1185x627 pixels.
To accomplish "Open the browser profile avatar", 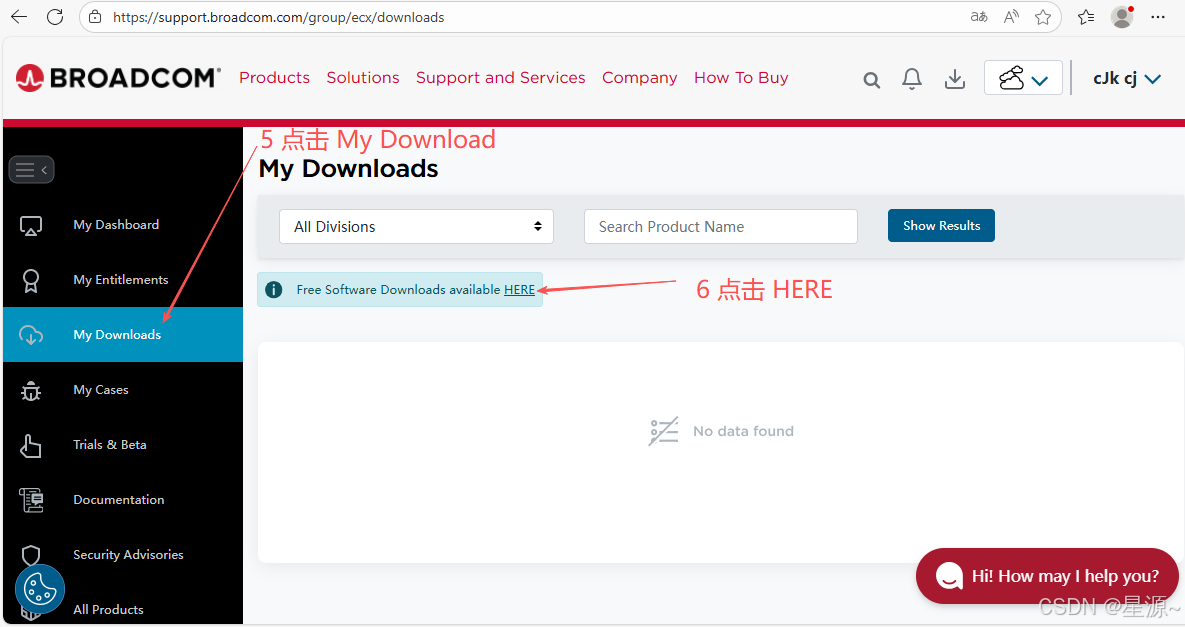I will 1122,17.
